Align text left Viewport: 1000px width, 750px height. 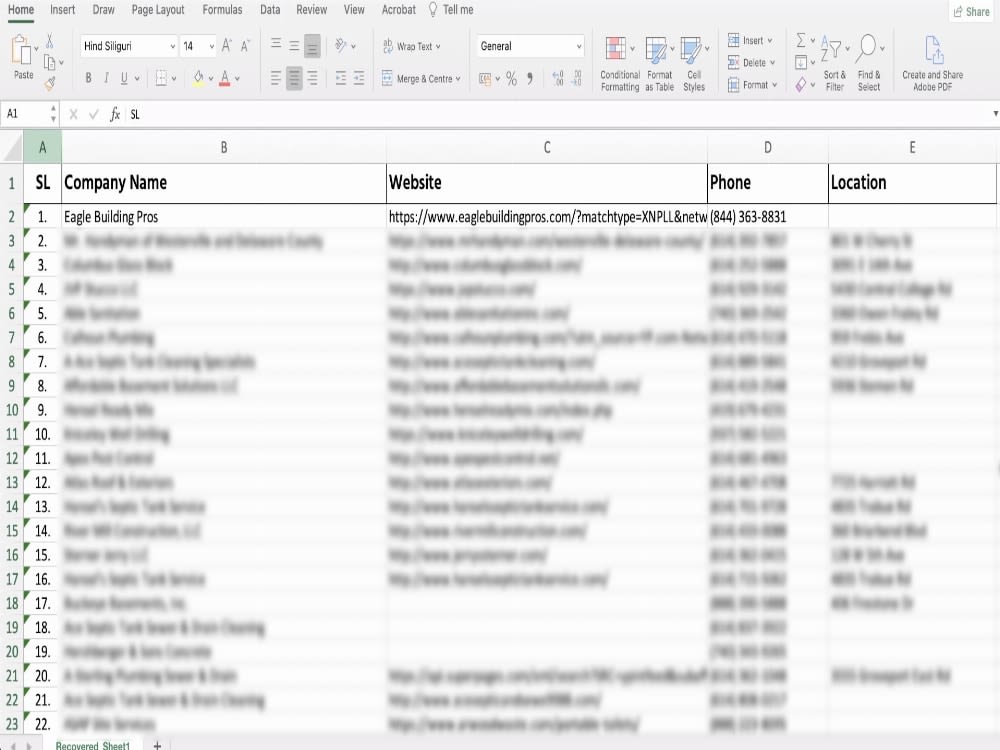pos(276,78)
